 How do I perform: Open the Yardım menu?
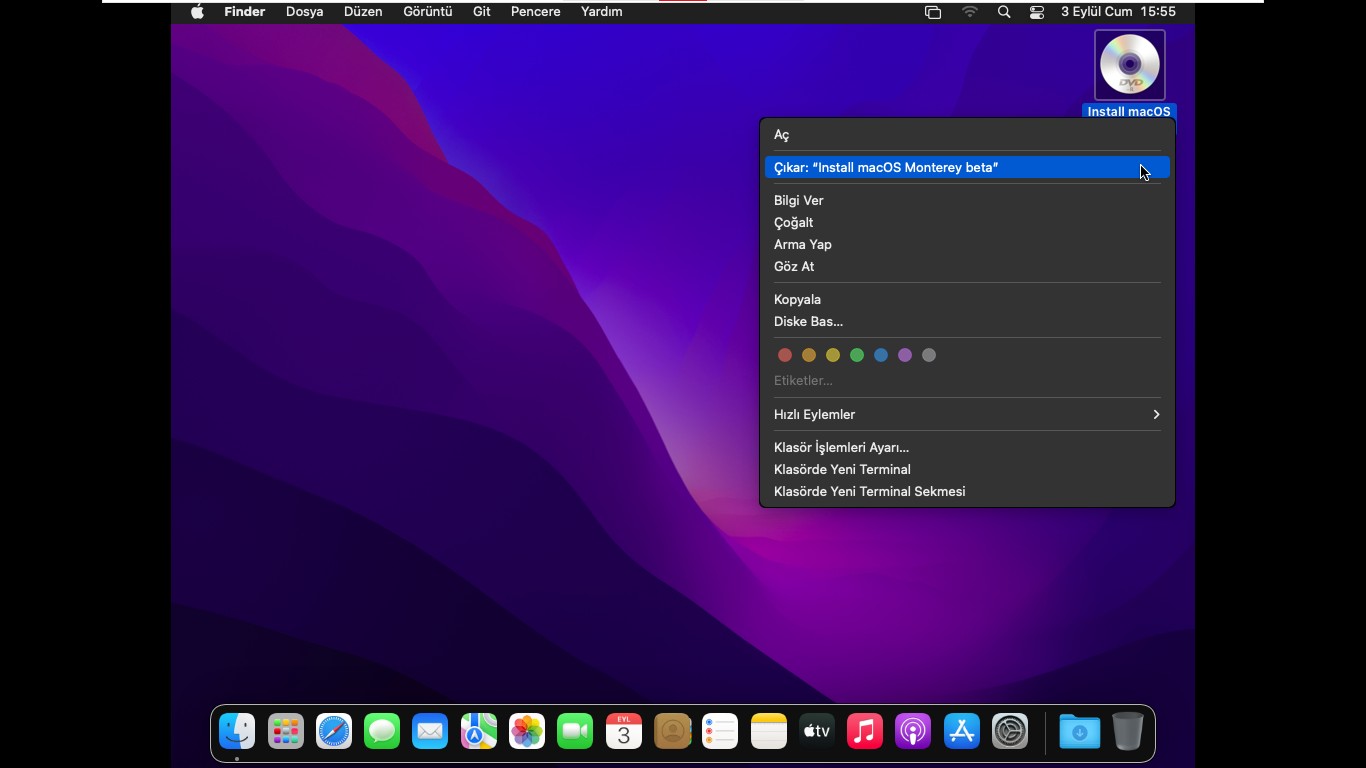[x=602, y=12]
